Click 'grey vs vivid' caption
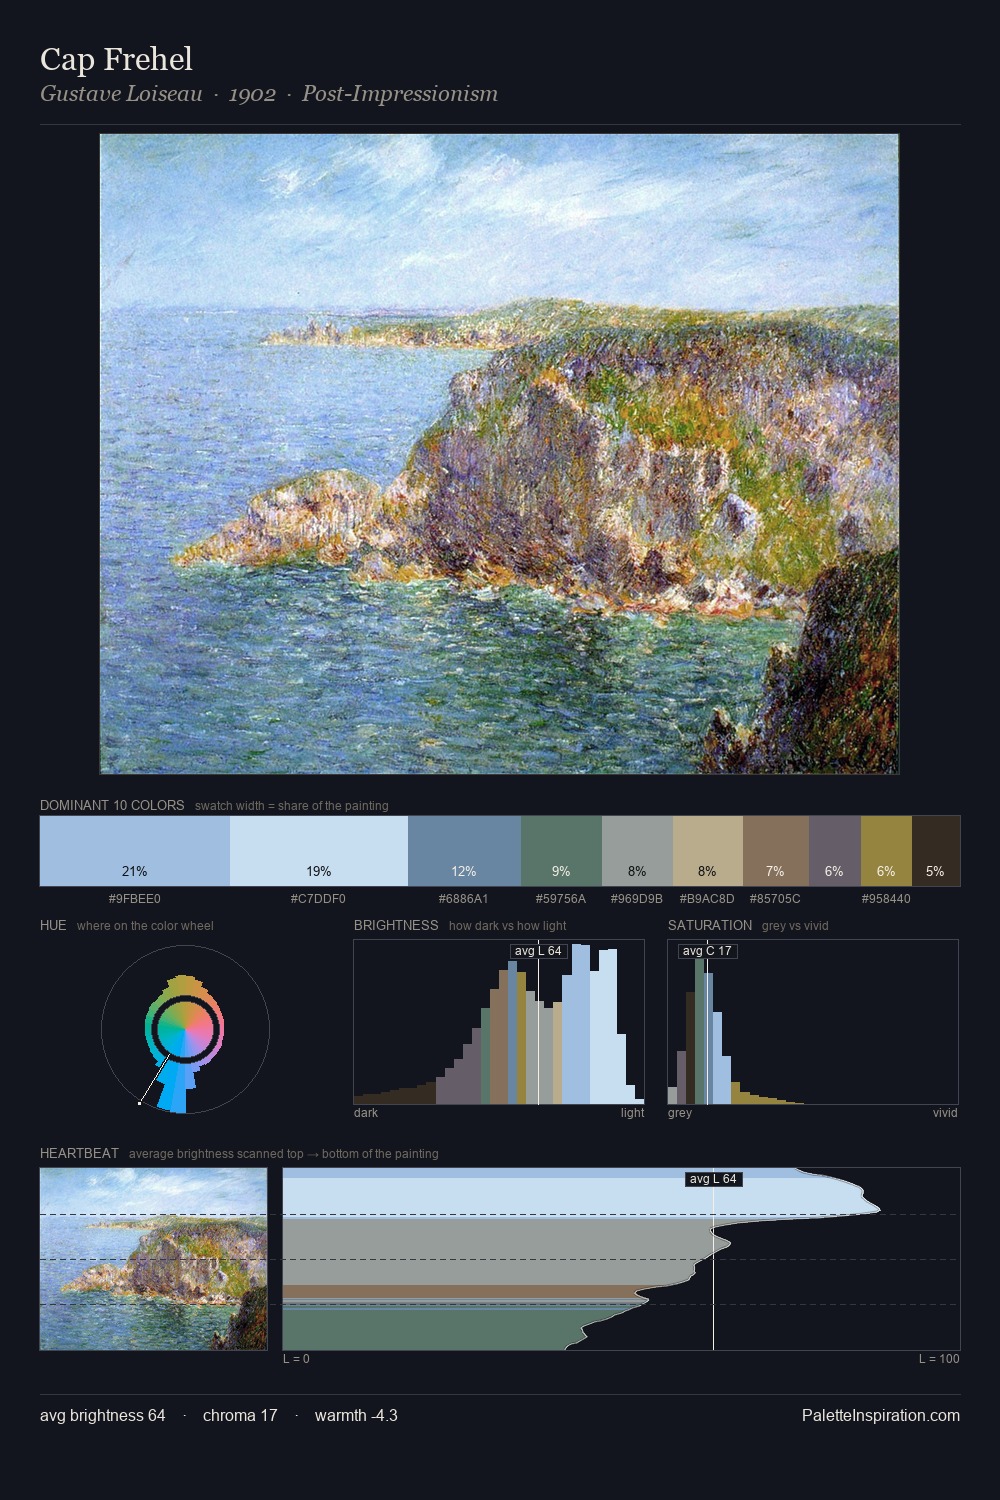Image resolution: width=1000 pixels, height=1500 pixels. click(x=795, y=926)
